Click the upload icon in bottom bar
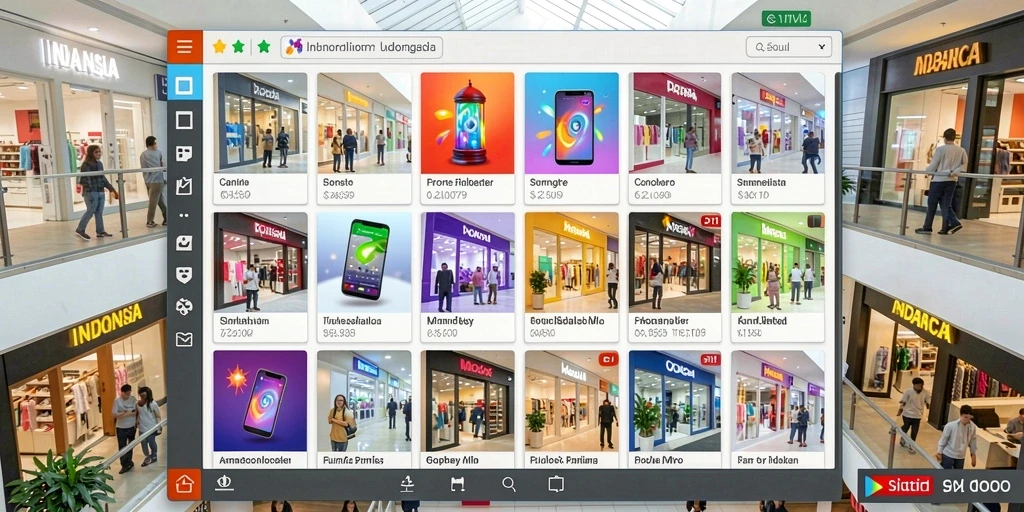The width and height of the screenshot is (1024, 512). (407, 484)
